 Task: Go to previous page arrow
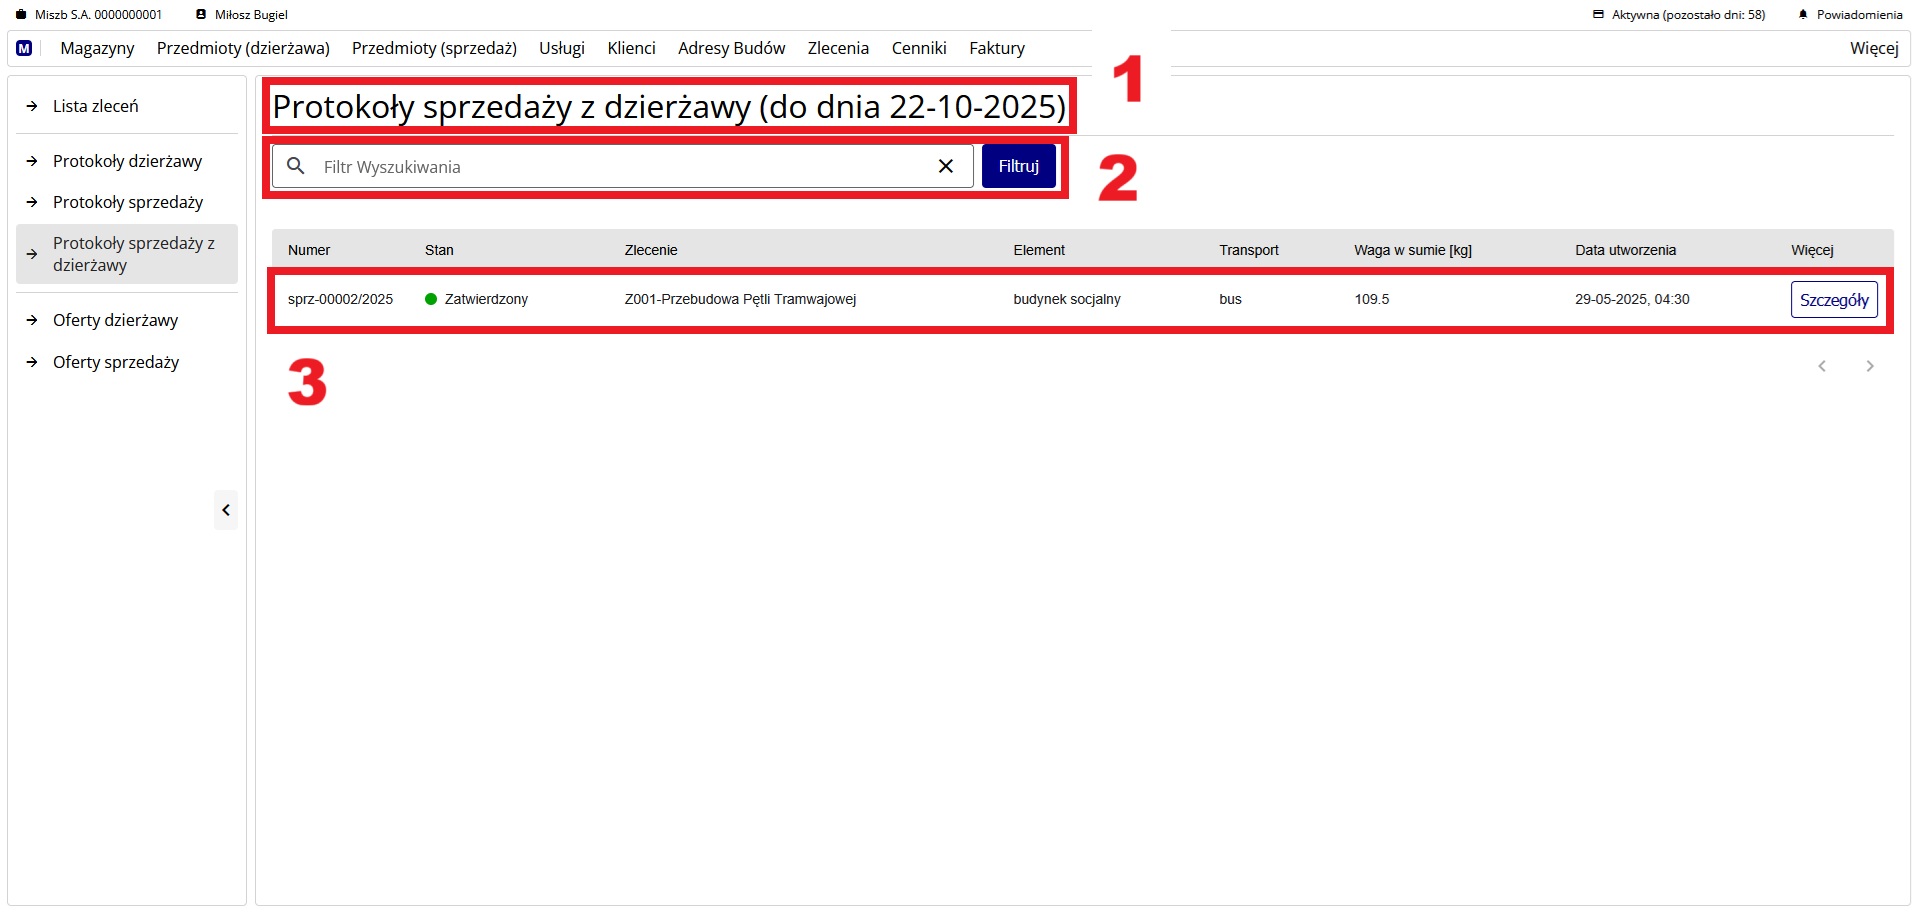[x=1821, y=366]
